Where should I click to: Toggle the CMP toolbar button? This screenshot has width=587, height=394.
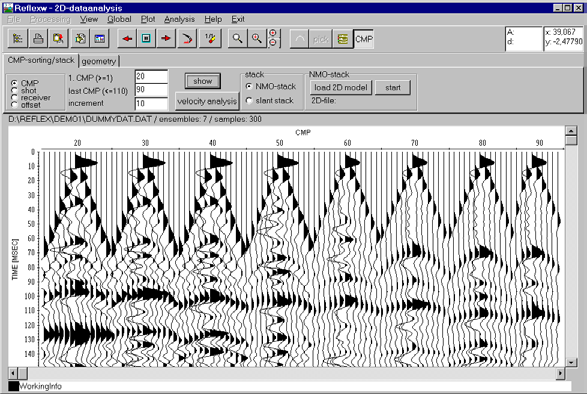coord(364,39)
